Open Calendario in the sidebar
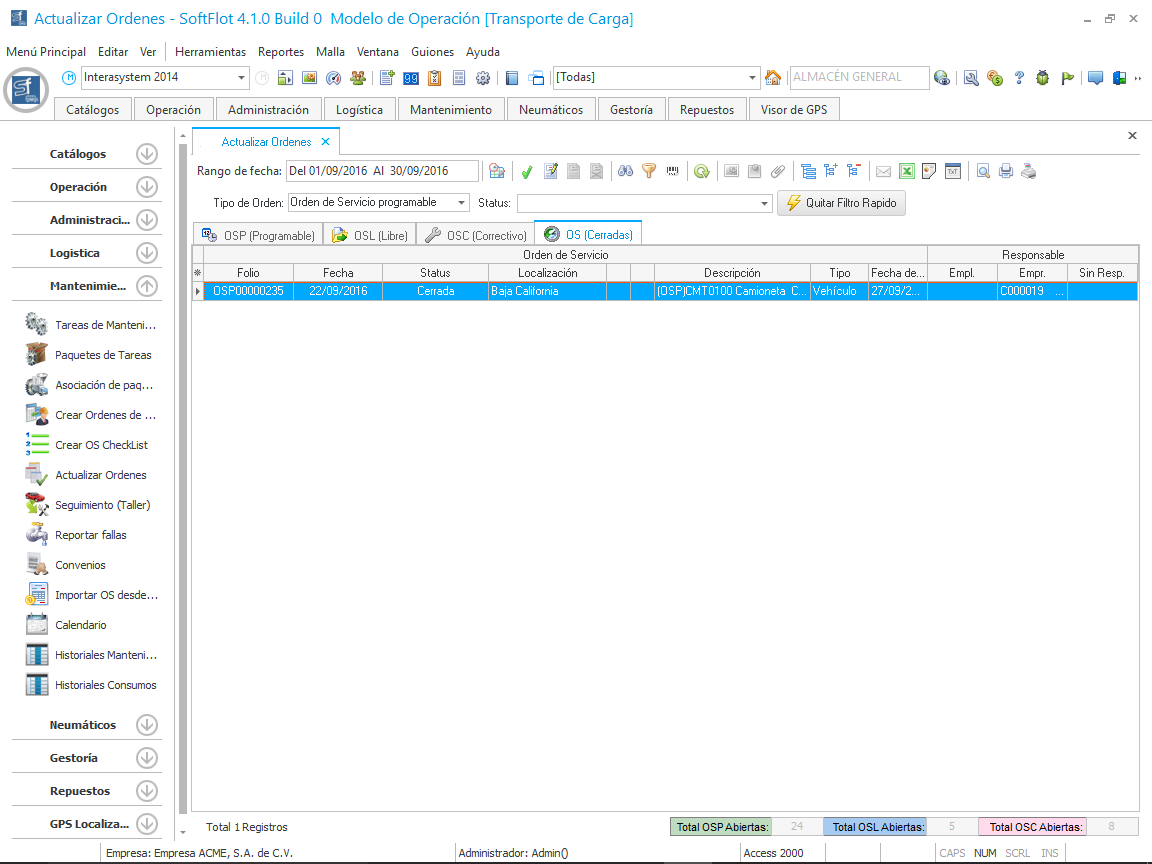This screenshot has width=1152, height=864. click(x=80, y=625)
